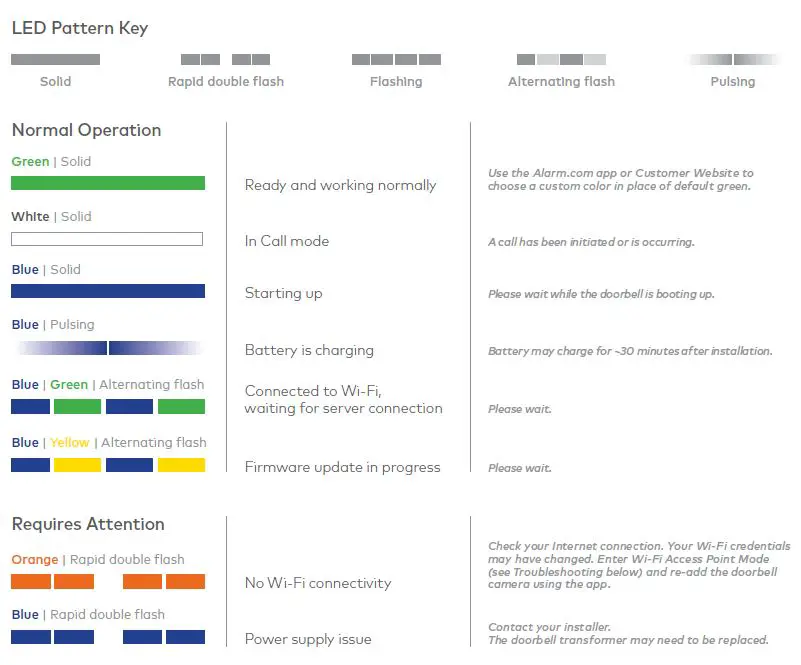The image size is (801, 665).
Task: Click the "Power supply issue" status text
Action: pyautogui.click(x=308, y=639)
